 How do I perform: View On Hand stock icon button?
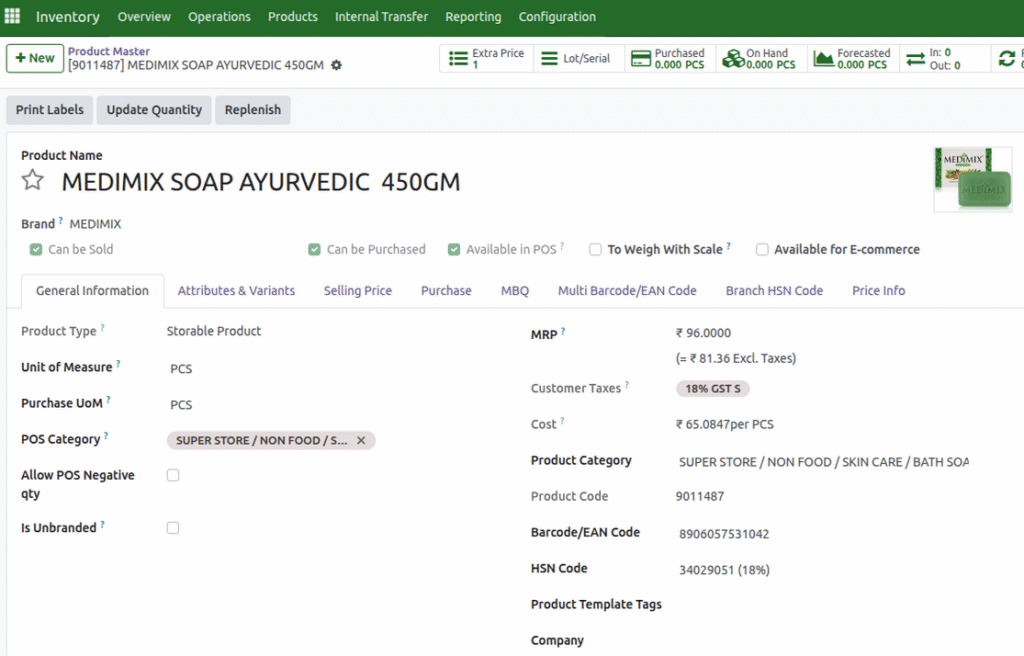pos(733,59)
